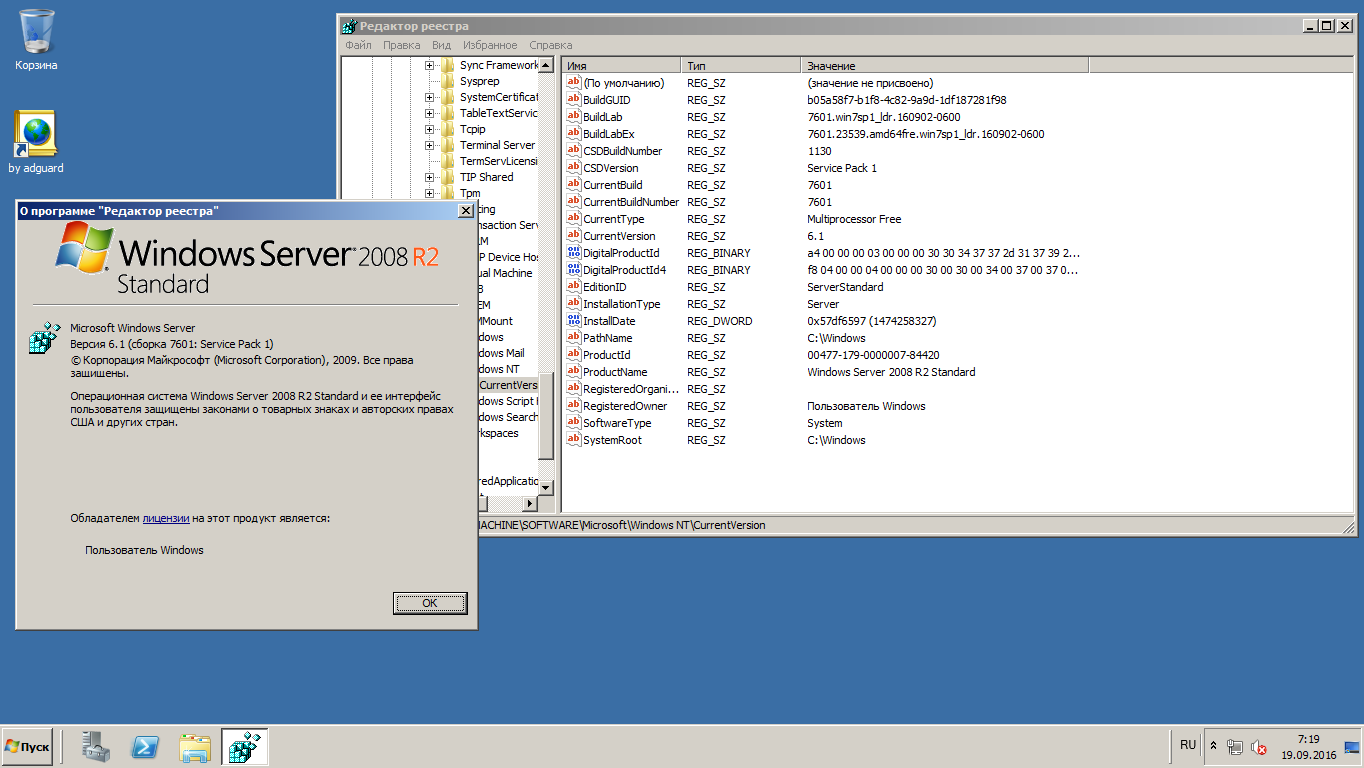Click the Registry Editor title bar icon
This screenshot has width=1364, height=768.
coord(349,26)
